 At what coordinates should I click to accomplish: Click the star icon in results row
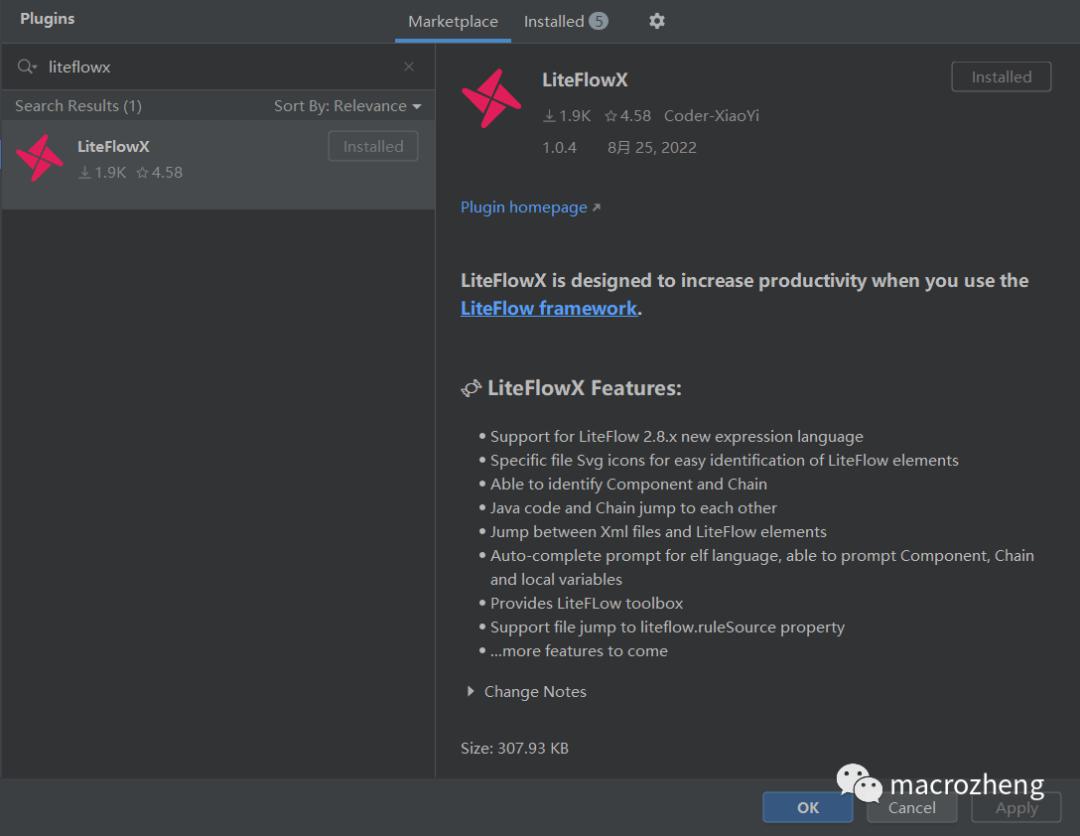click(142, 173)
